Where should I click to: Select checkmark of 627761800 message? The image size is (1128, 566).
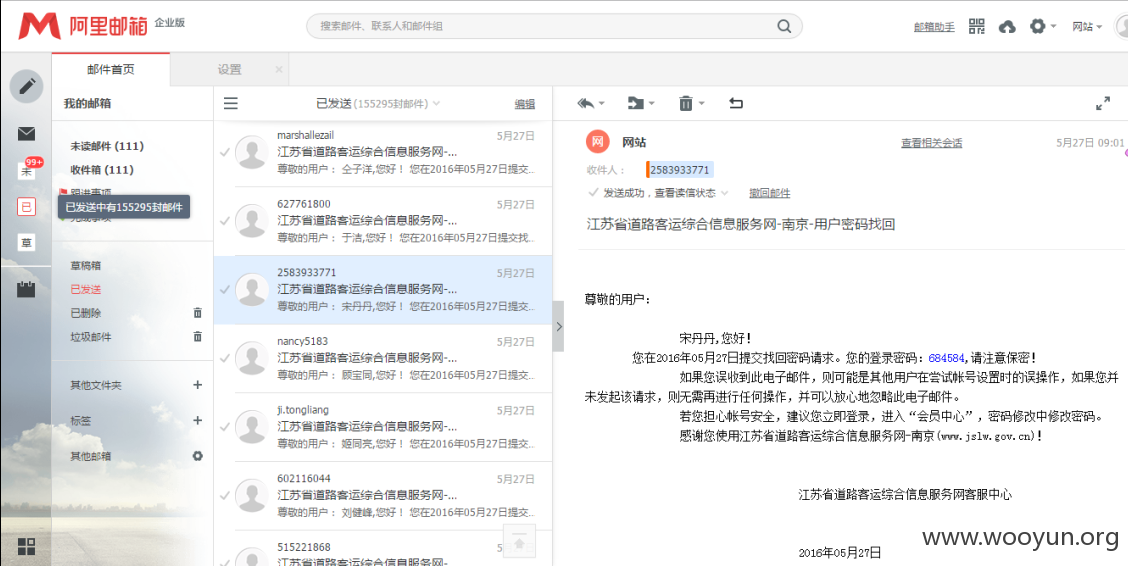(x=224, y=222)
